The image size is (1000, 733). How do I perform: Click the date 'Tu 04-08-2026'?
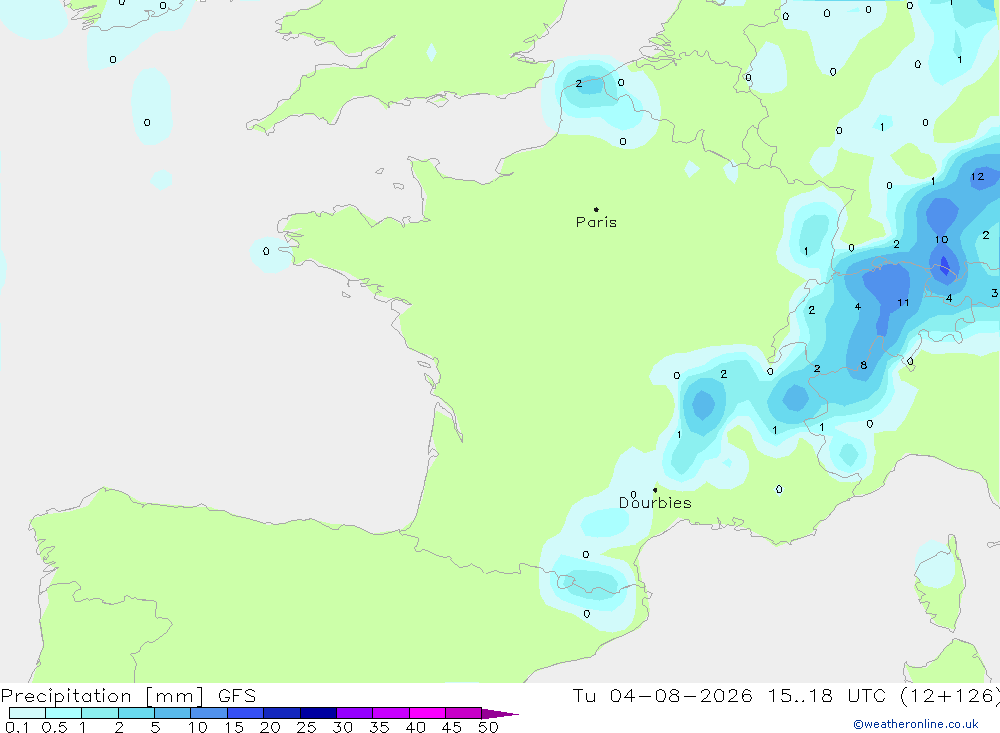click(662, 695)
